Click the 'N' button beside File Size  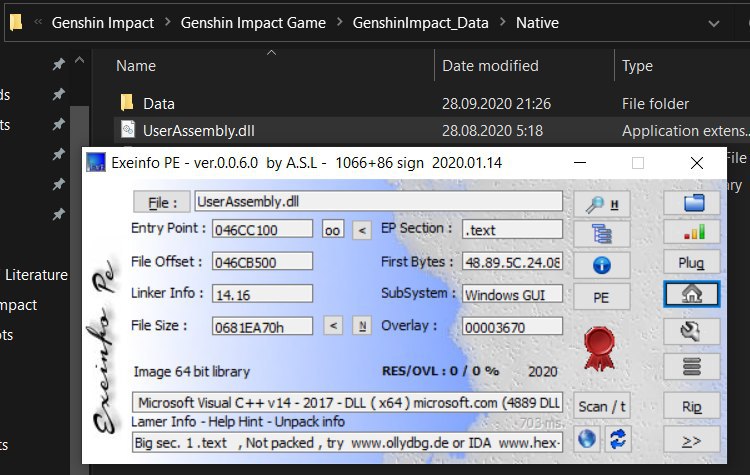[x=362, y=326]
